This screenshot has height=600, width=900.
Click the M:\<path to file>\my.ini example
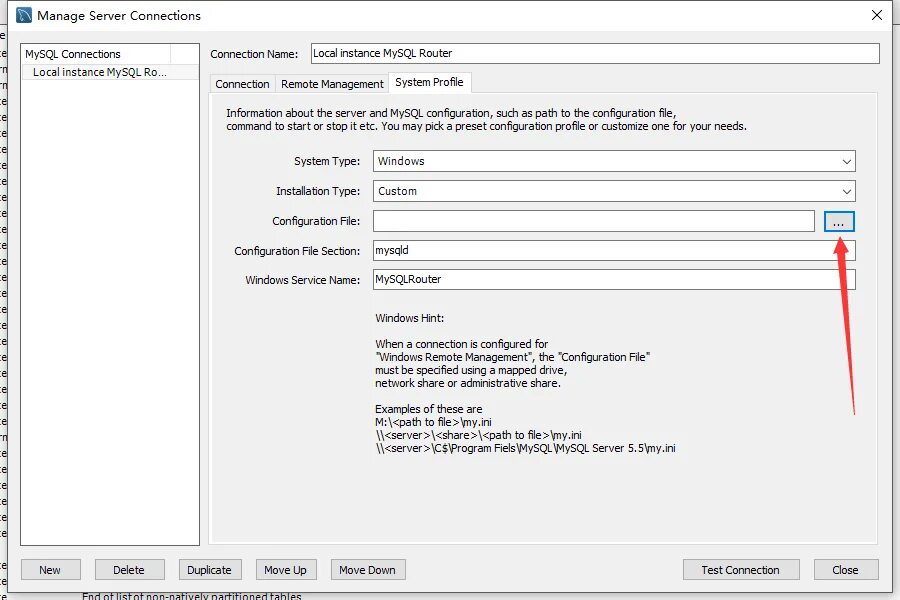tap(433, 422)
